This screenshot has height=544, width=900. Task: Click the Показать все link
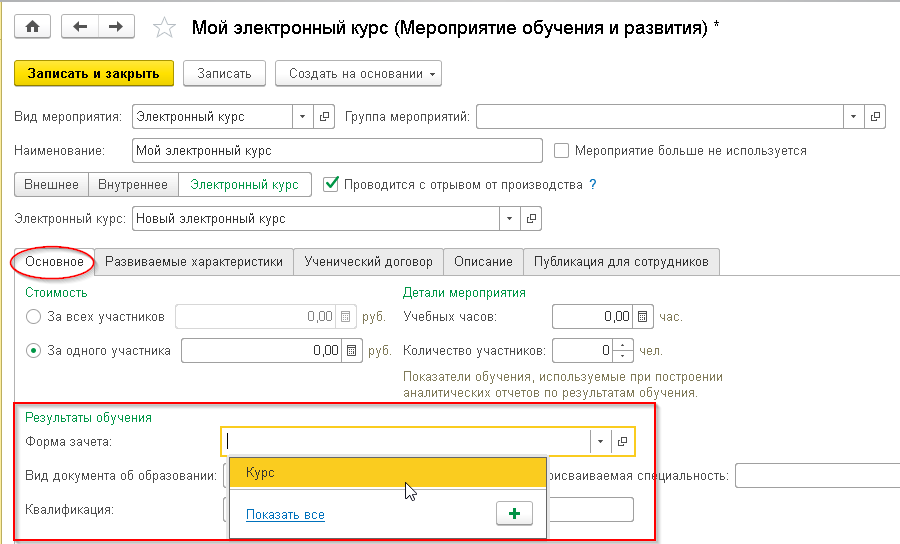(x=285, y=515)
